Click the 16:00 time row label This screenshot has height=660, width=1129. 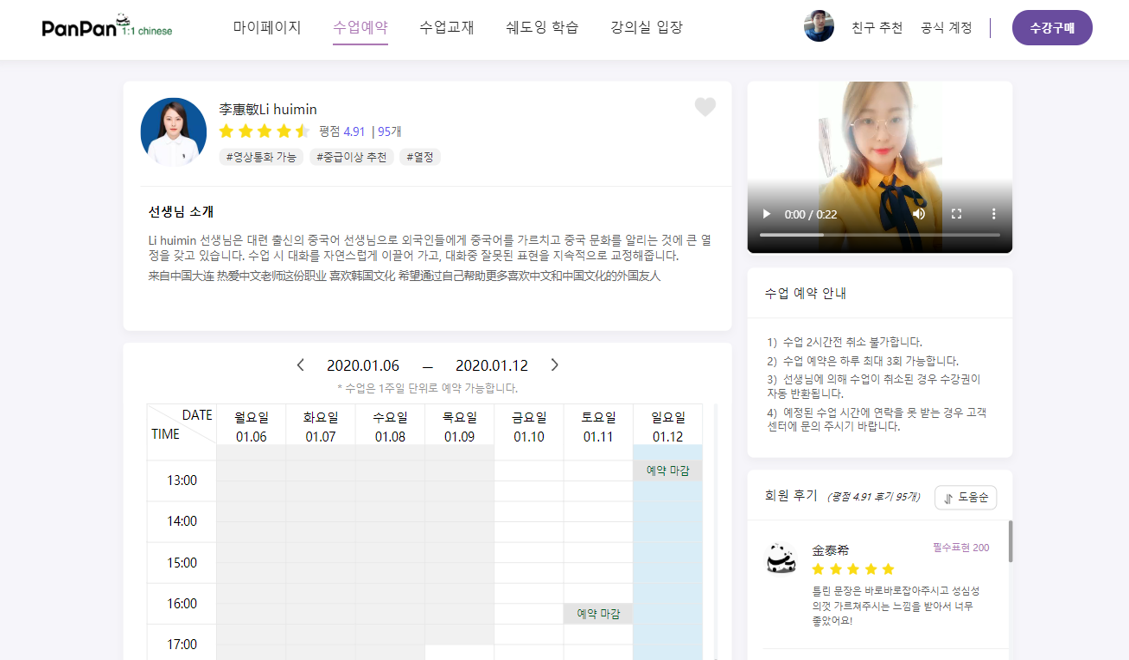click(181, 604)
